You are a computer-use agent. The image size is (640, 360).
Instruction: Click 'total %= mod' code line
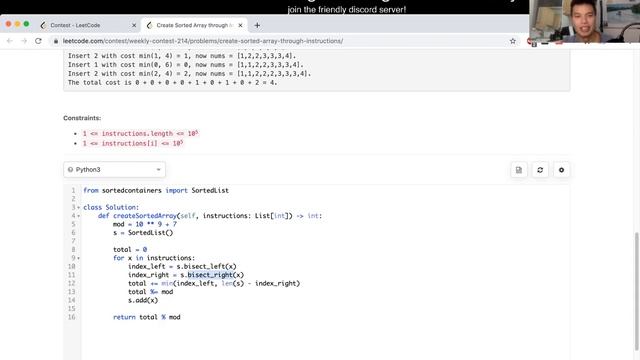(x=151, y=292)
